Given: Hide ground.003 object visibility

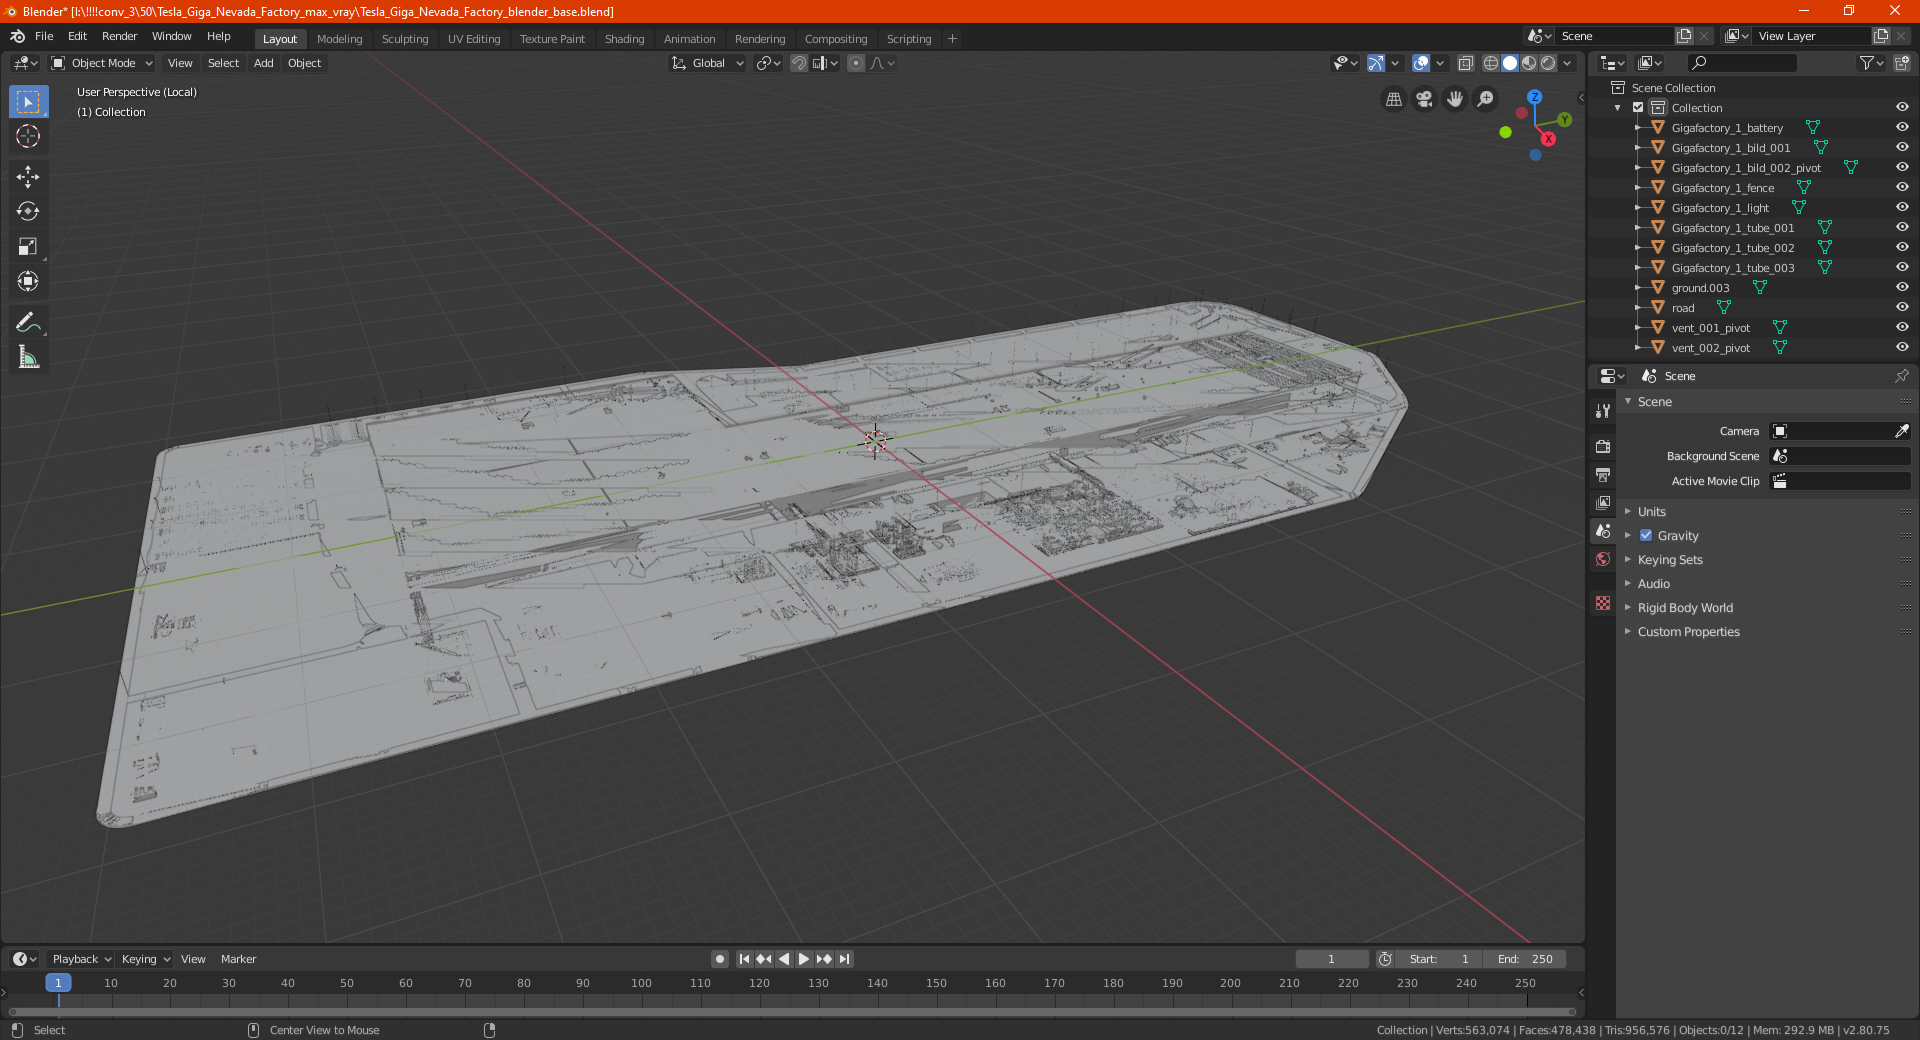Looking at the screenshot, I should 1902,287.
